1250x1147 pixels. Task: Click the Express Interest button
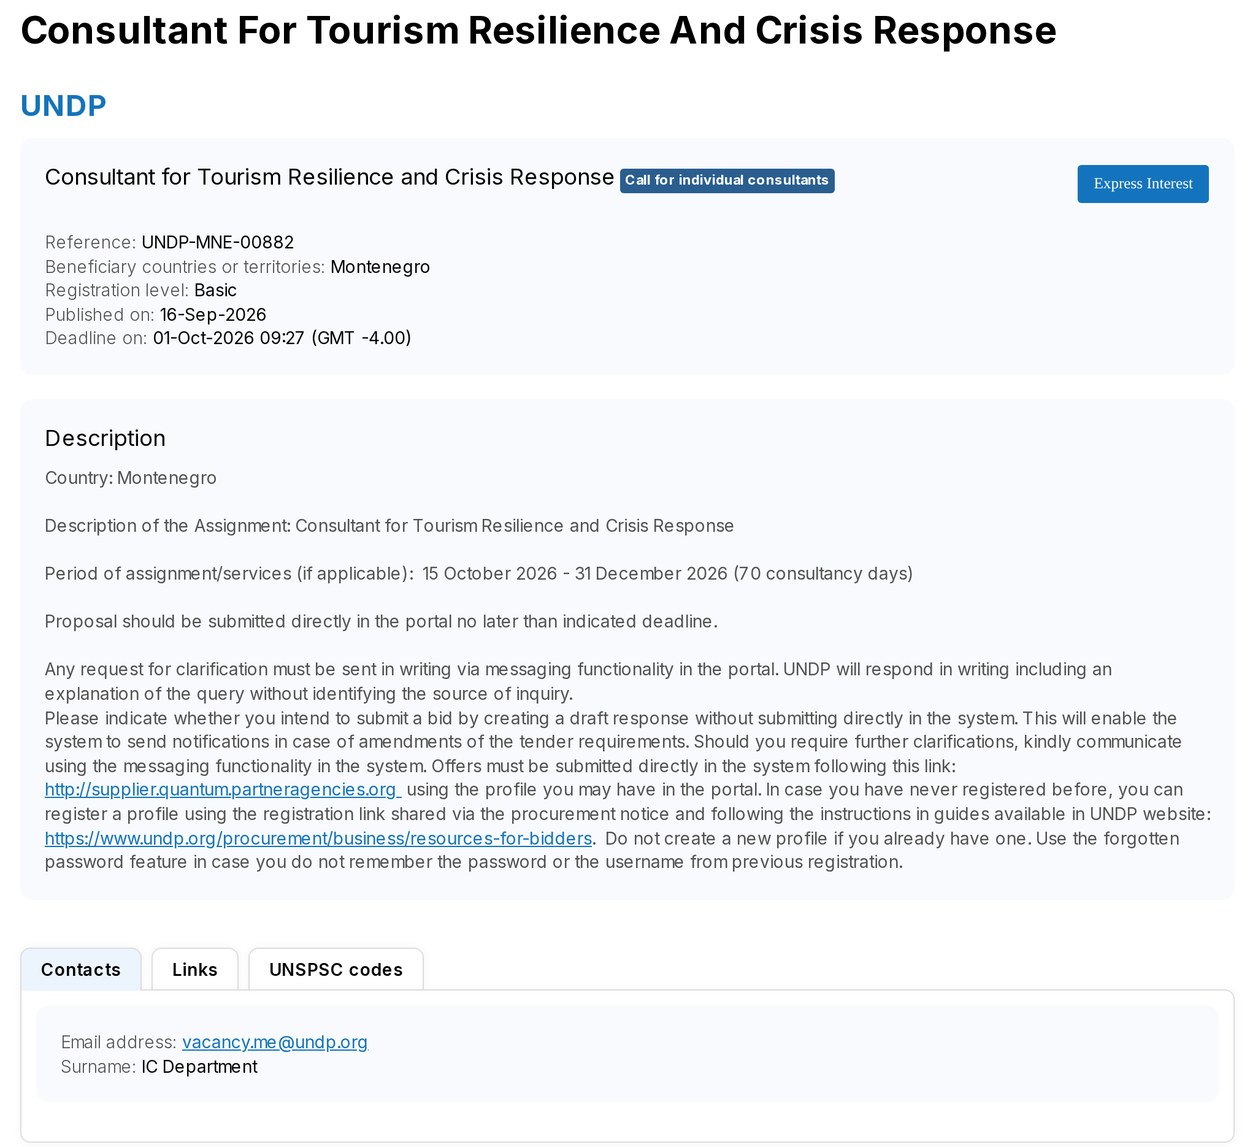click(1142, 184)
